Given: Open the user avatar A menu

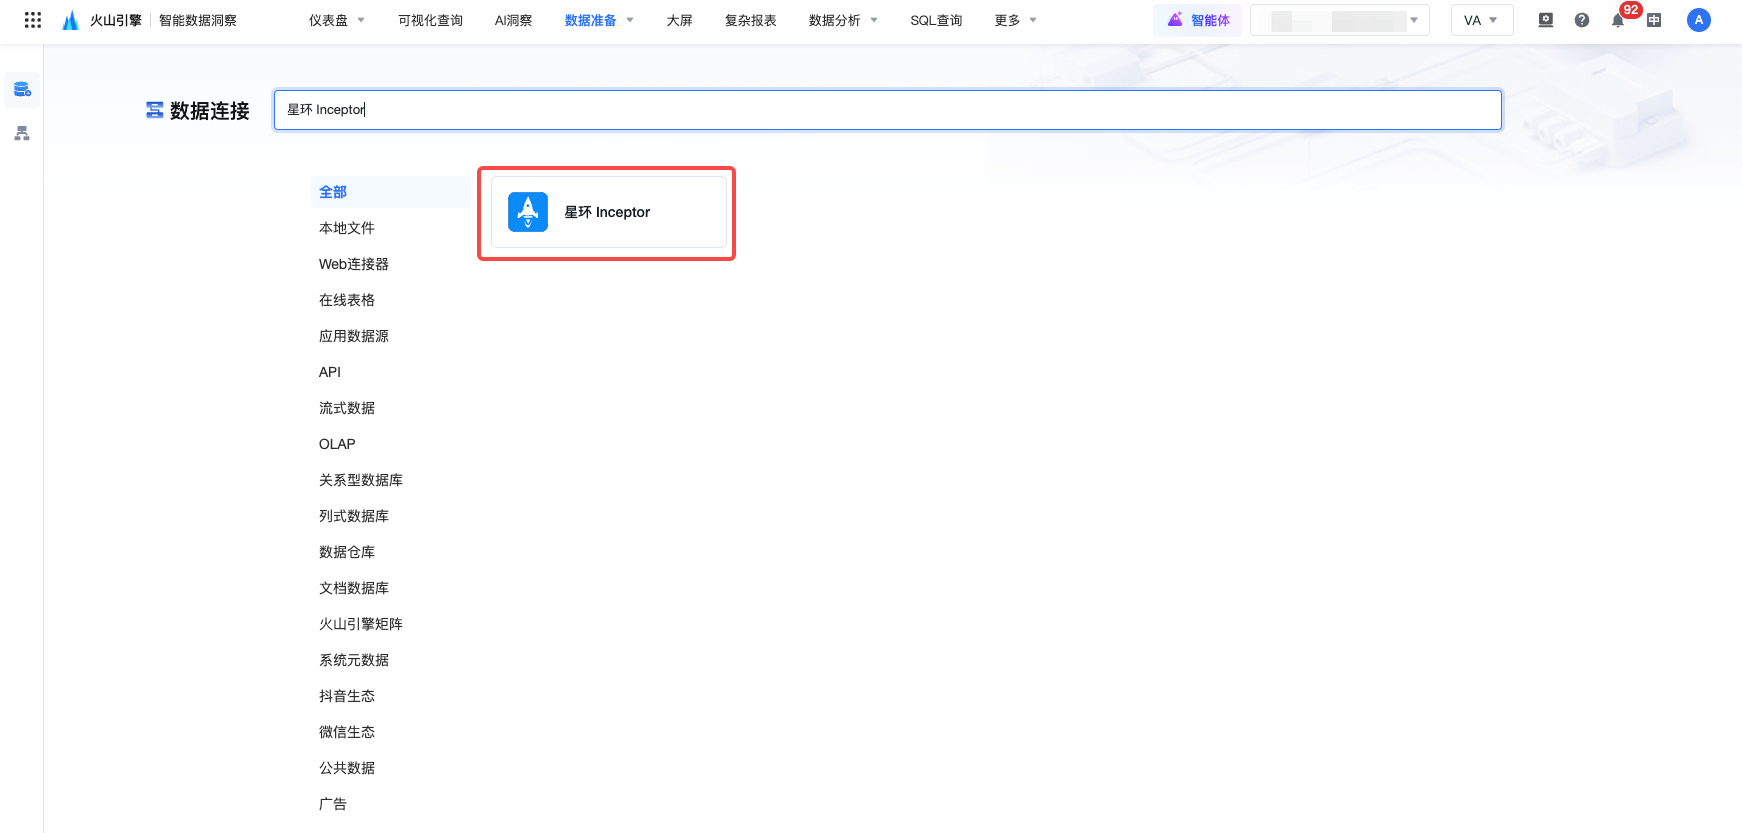Looking at the screenshot, I should click(1698, 20).
